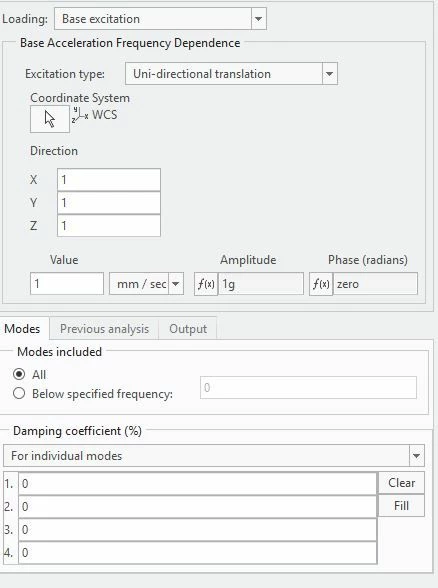Screen dimensions: 438x588
Task: Click damping coefficient field for mode 3
Action: click(x=198, y=530)
